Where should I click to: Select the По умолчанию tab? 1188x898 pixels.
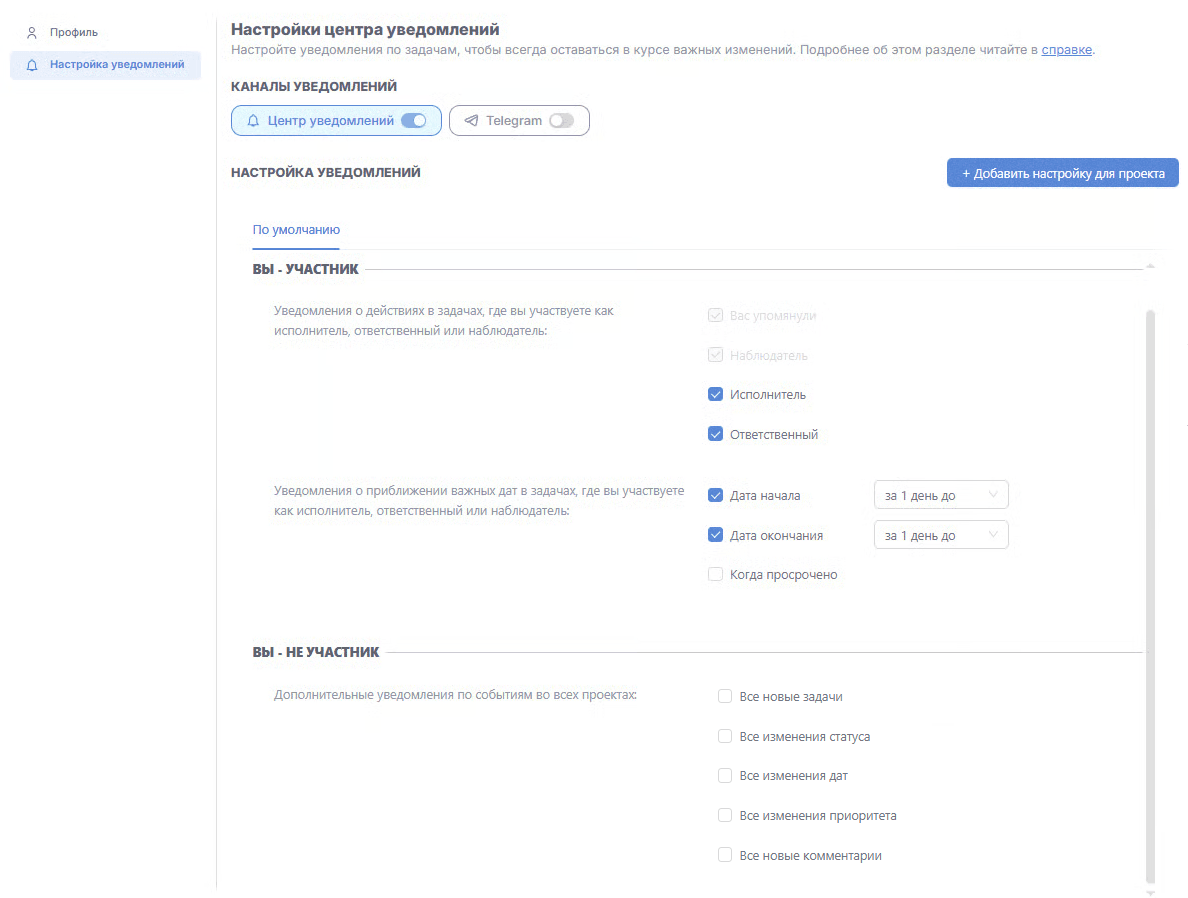pyautogui.click(x=296, y=230)
